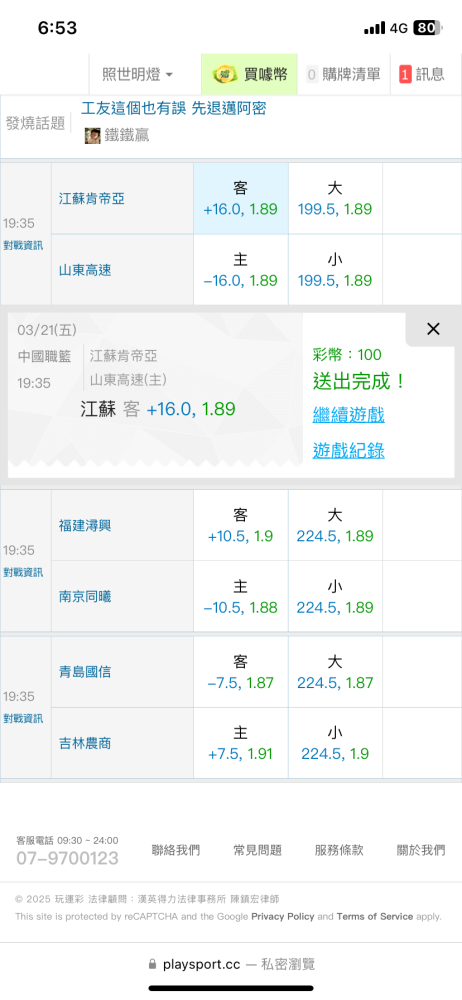The image size is (462, 1000).
Task: Open hot topic 工友這個也有誤 link
Action: 174,108
